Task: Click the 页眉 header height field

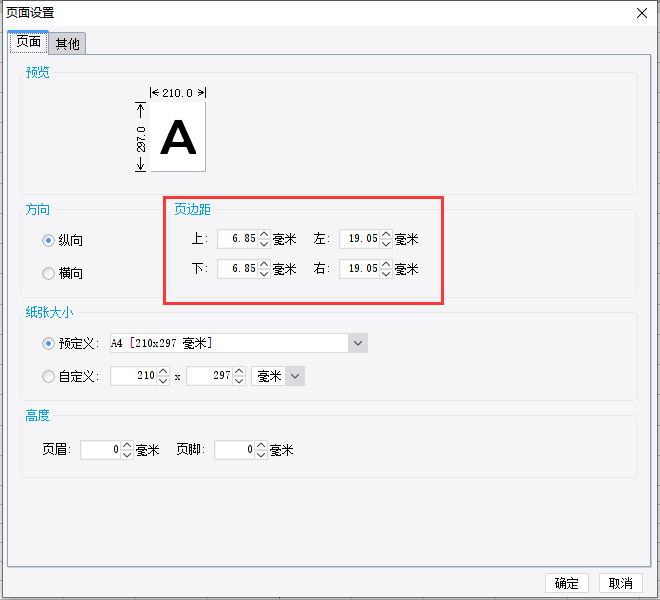Action: pos(101,450)
